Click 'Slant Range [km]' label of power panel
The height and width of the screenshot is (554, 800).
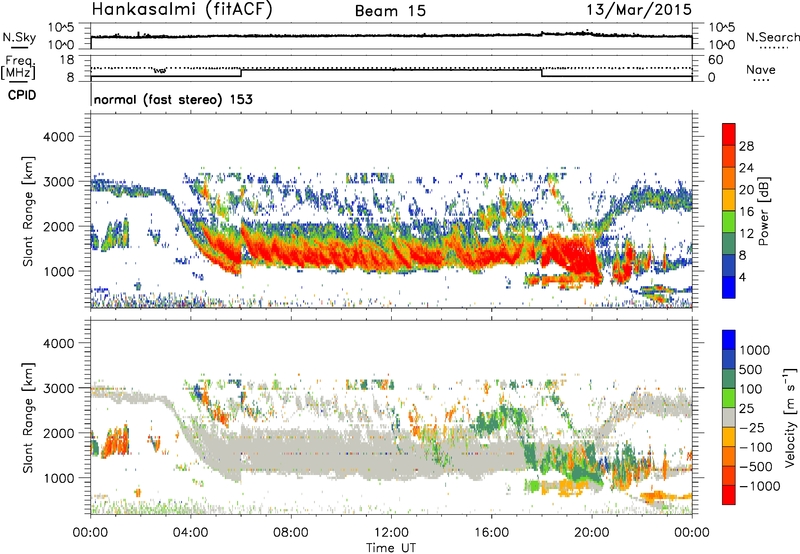point(28,211)
